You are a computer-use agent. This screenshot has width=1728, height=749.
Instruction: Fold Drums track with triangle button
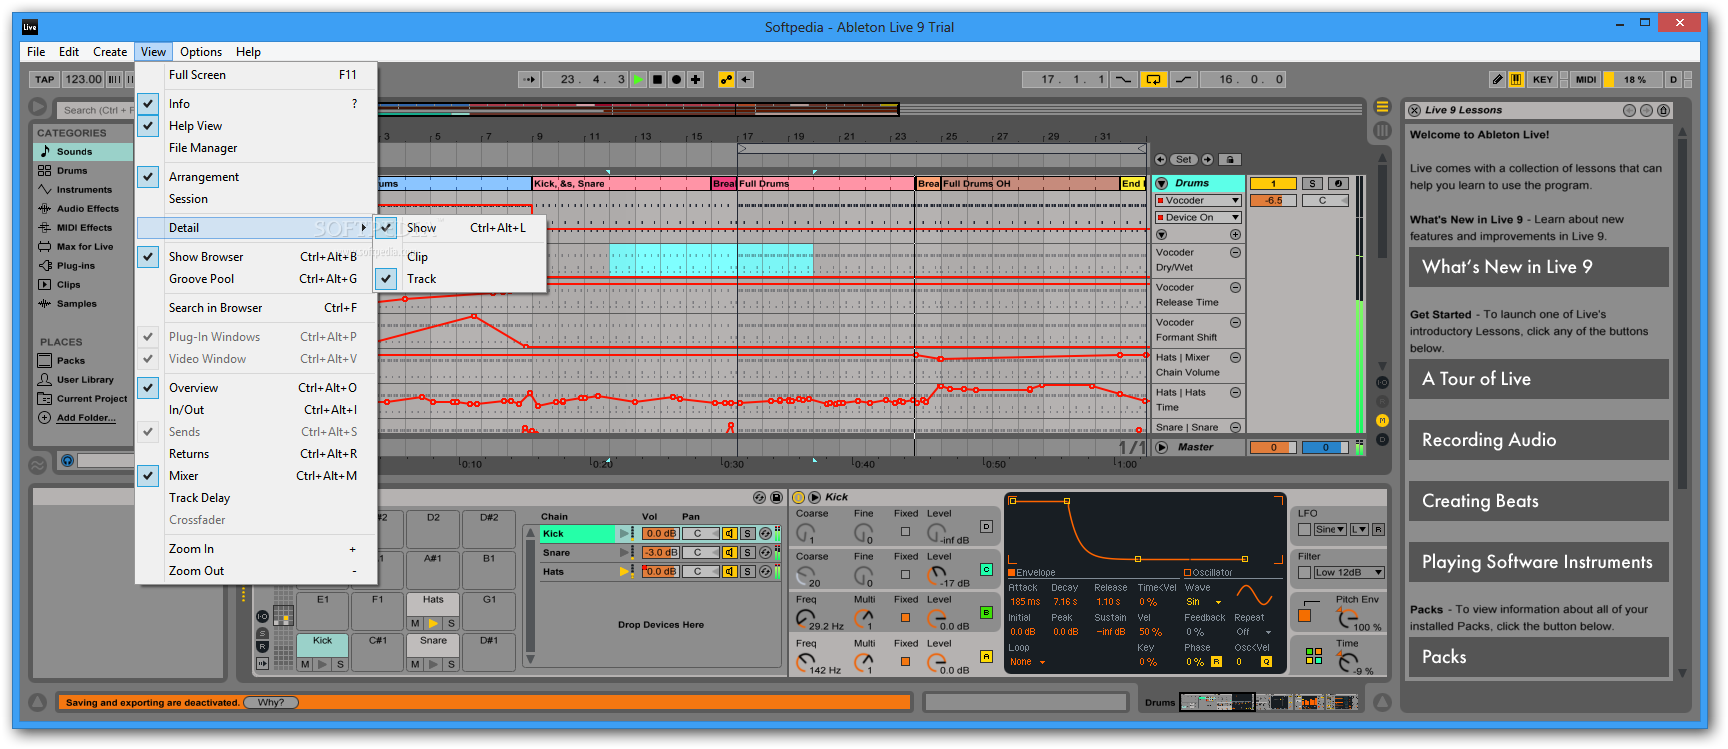(1162, 183)
